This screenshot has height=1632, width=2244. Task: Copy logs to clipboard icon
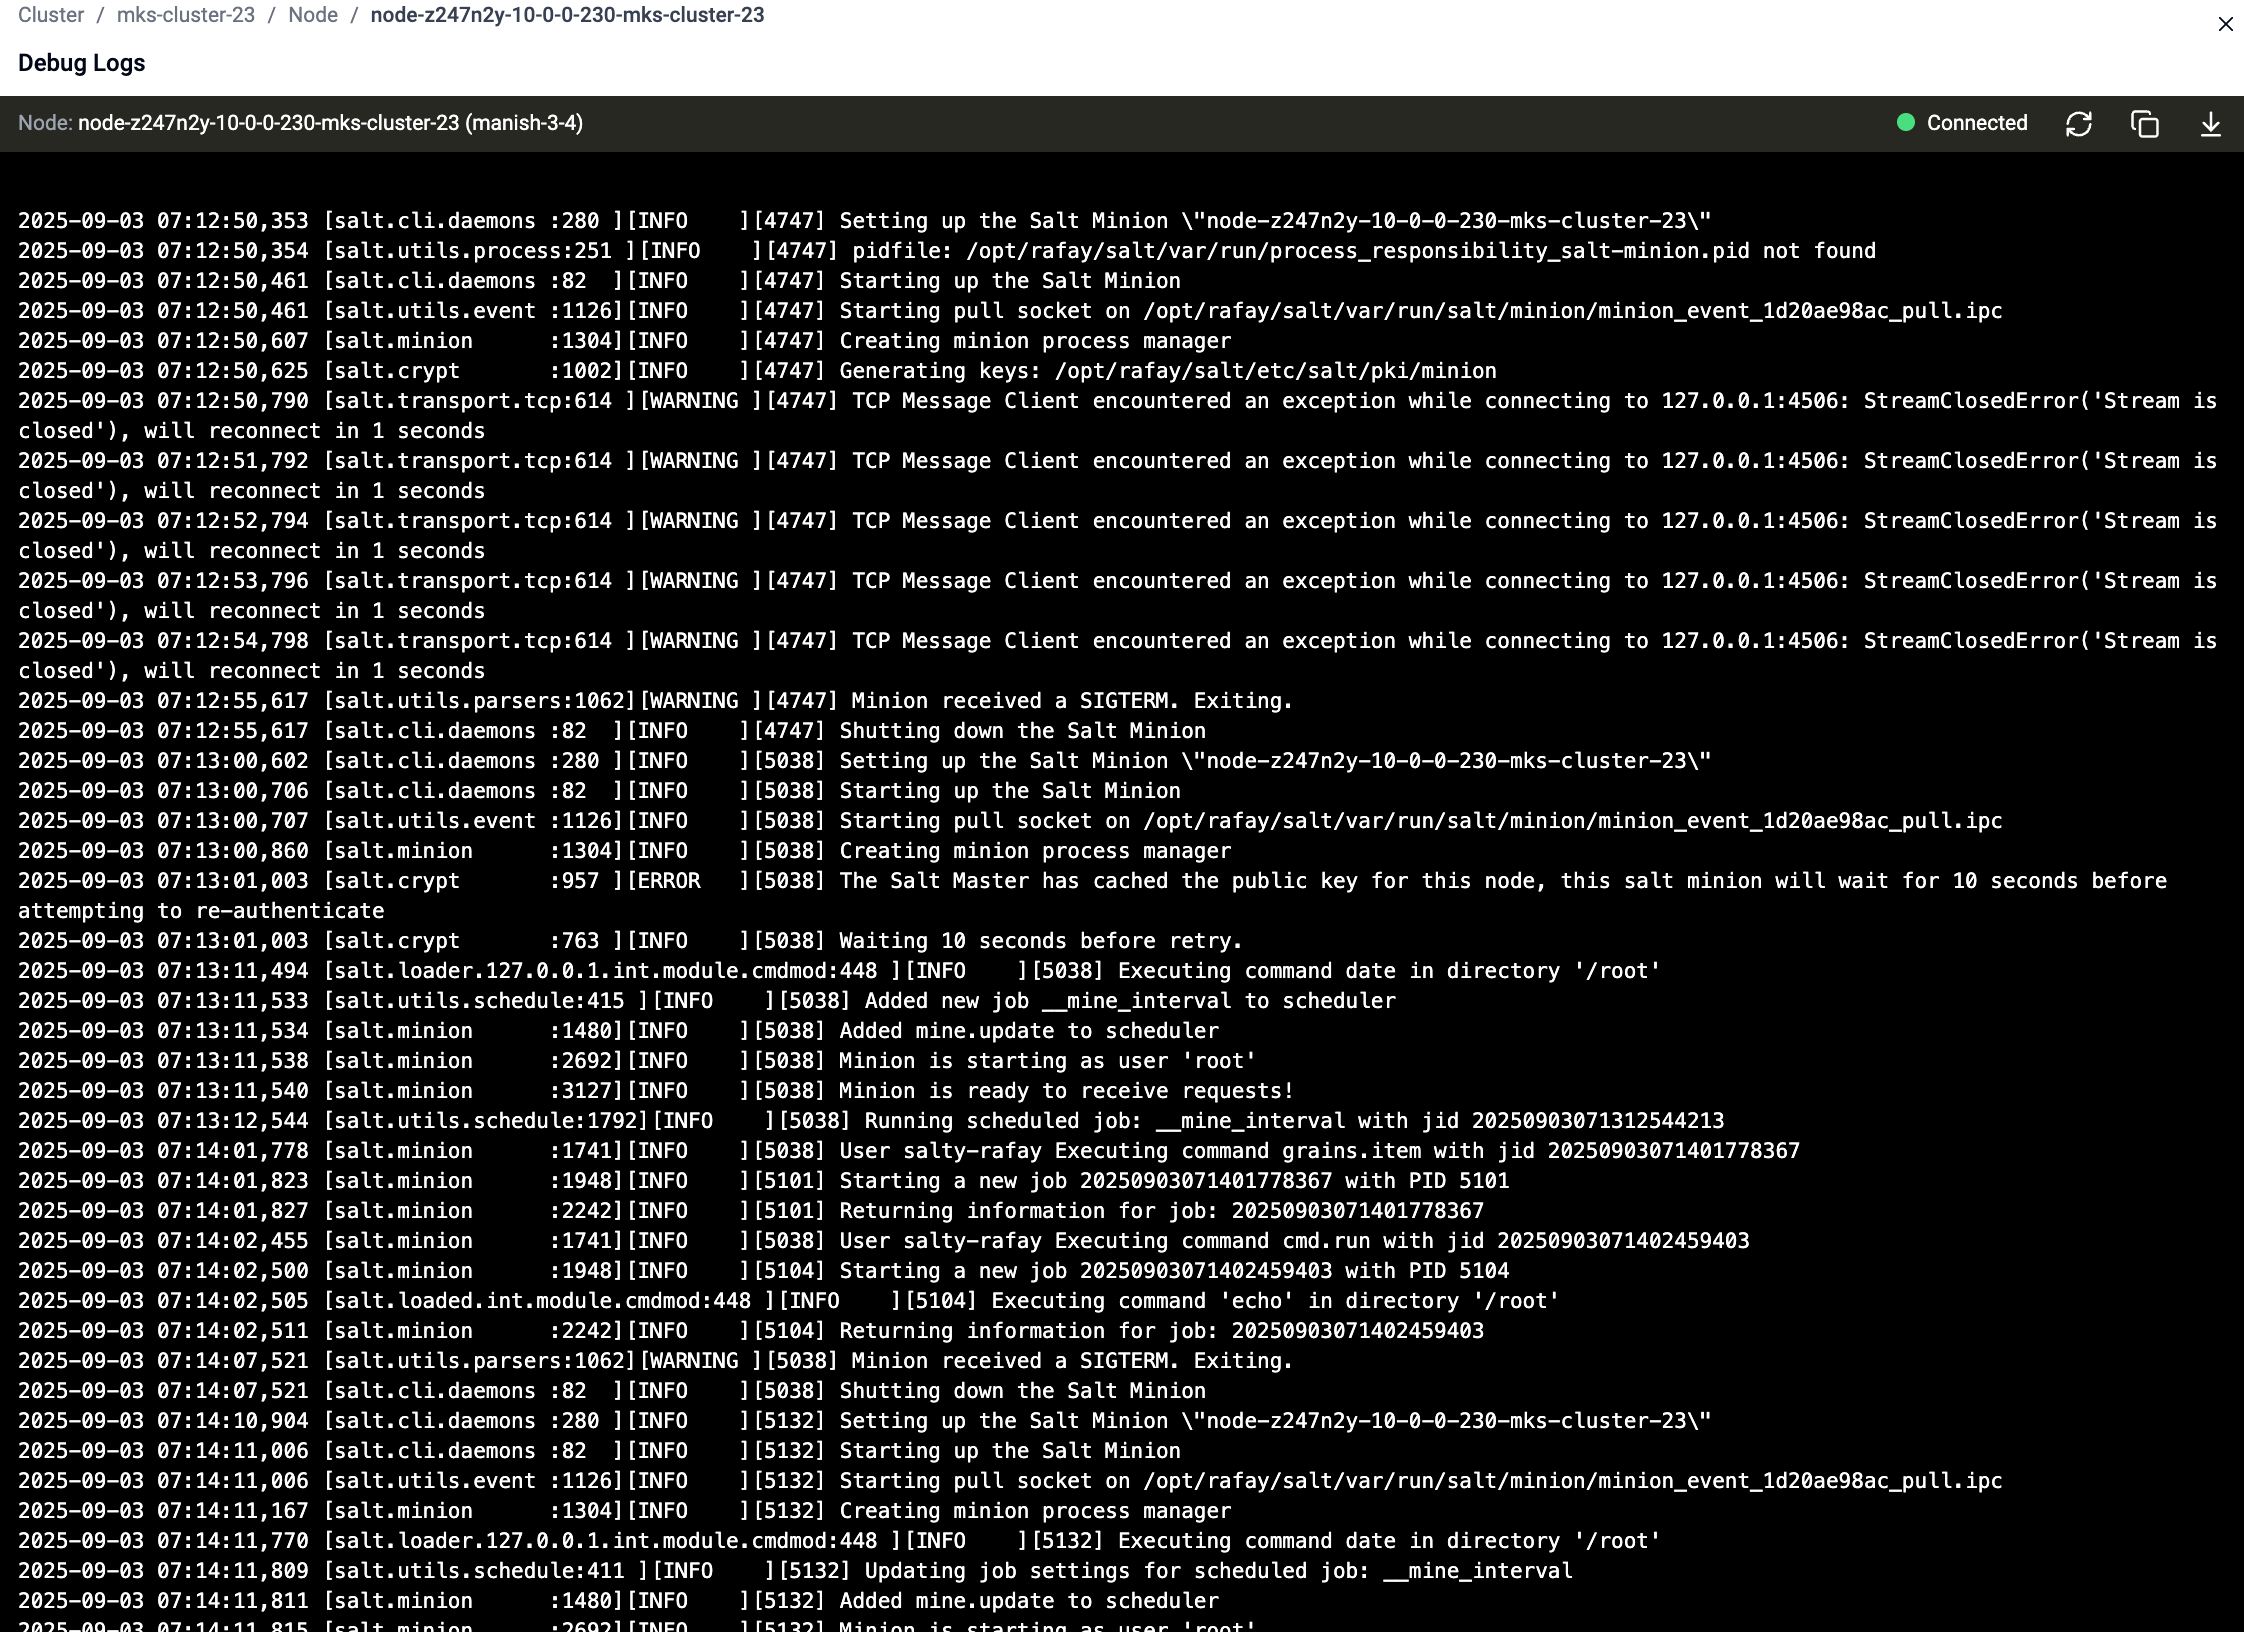(2144, 124)
